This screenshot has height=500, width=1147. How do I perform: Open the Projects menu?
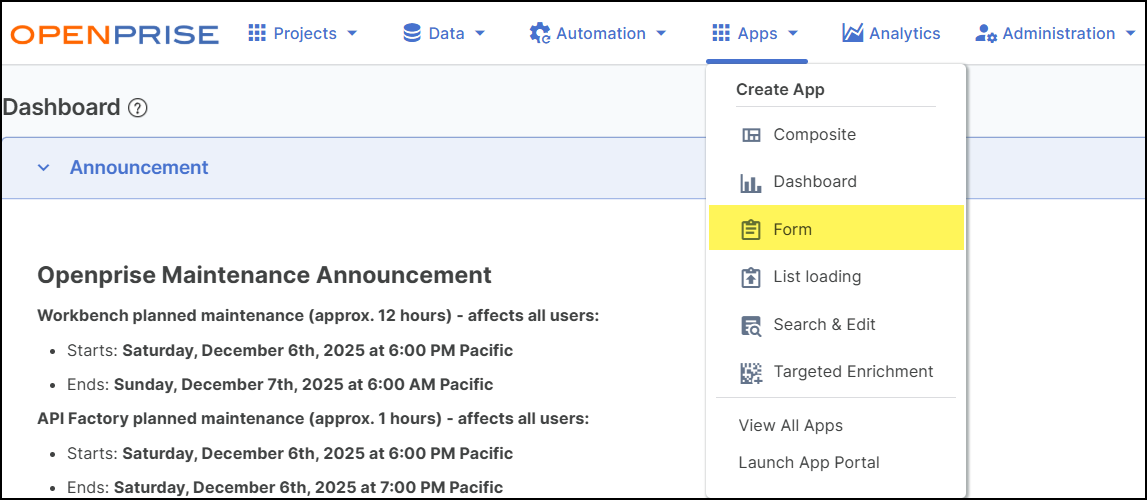(x=304, y=34)
